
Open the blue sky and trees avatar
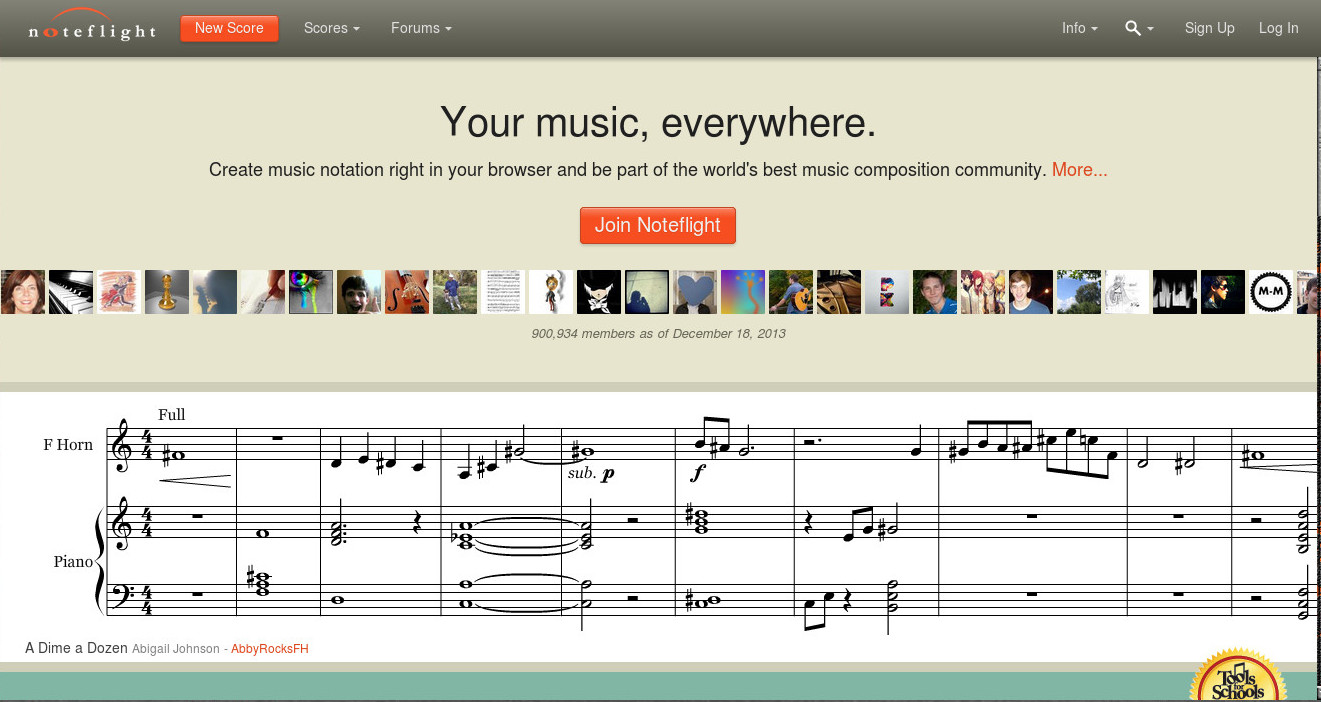click(1079, 292)
